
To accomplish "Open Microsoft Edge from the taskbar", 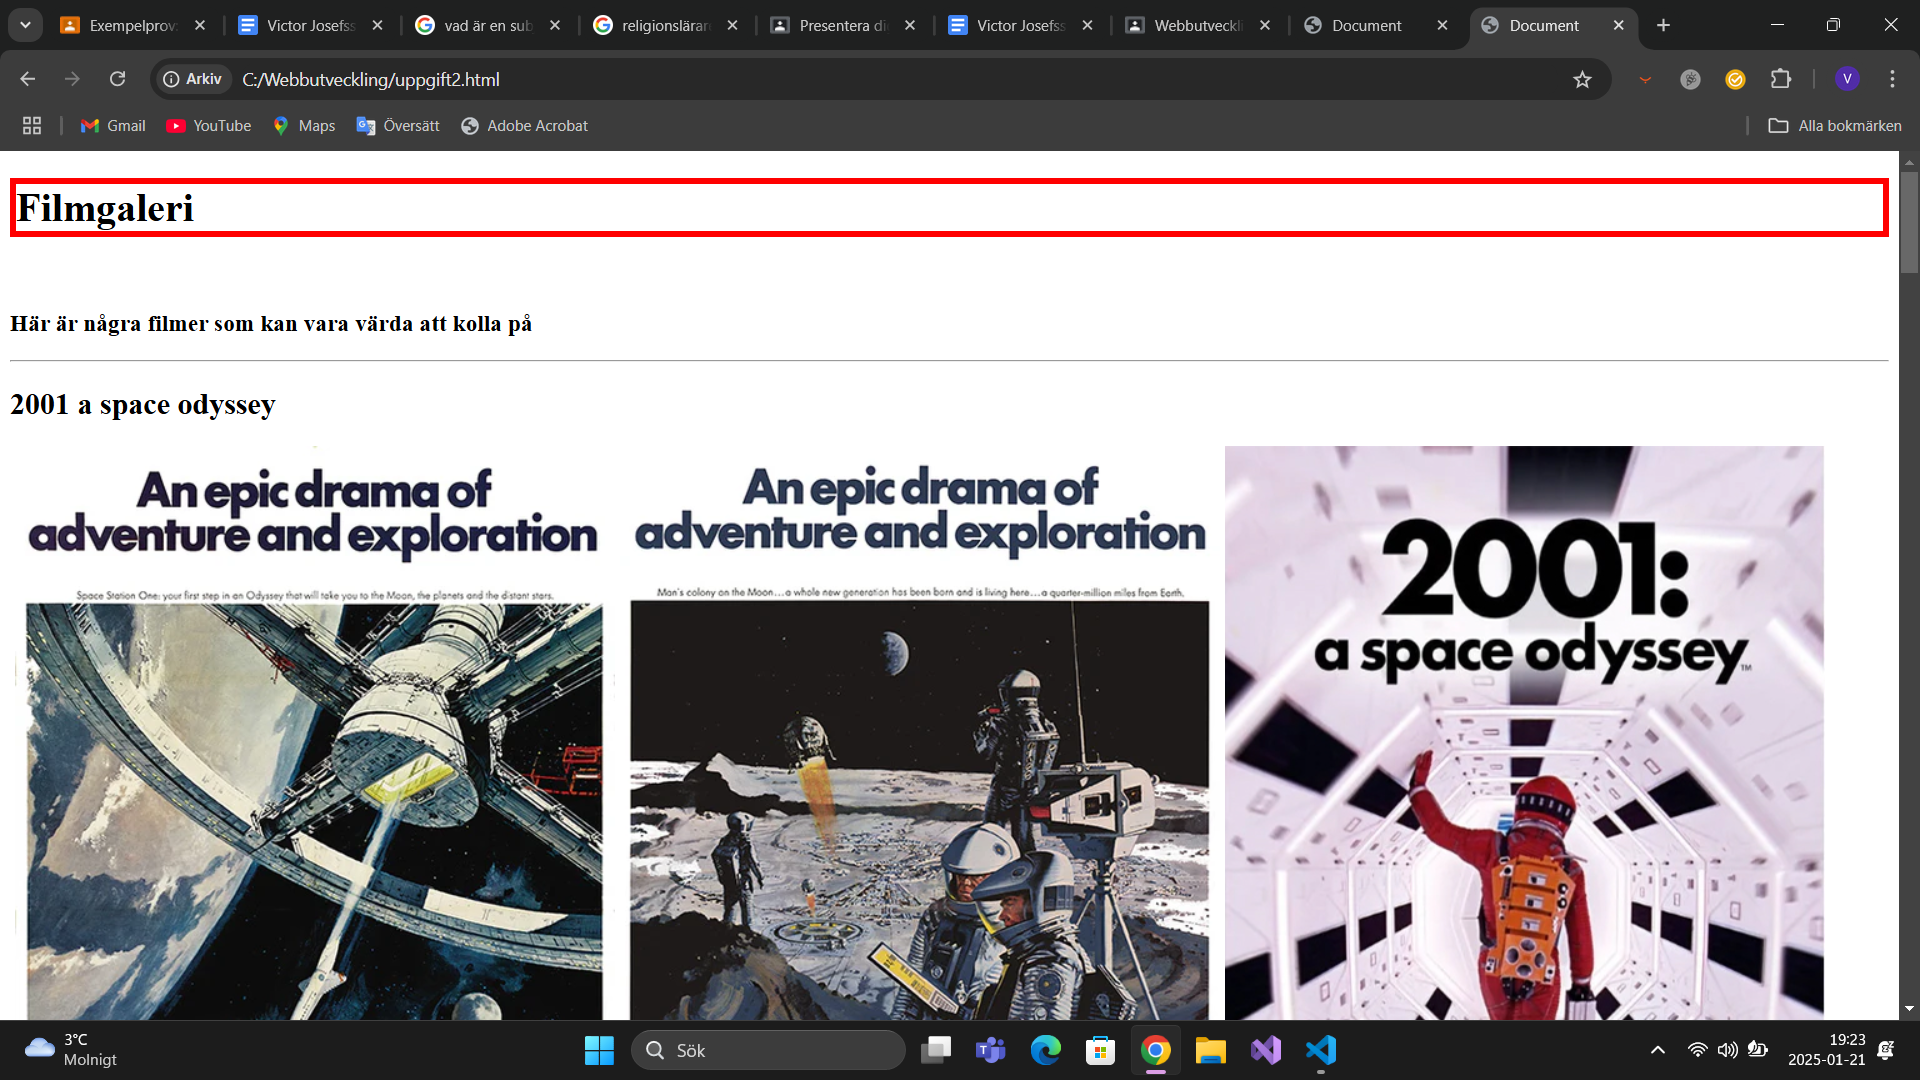I will 1046,1050.
